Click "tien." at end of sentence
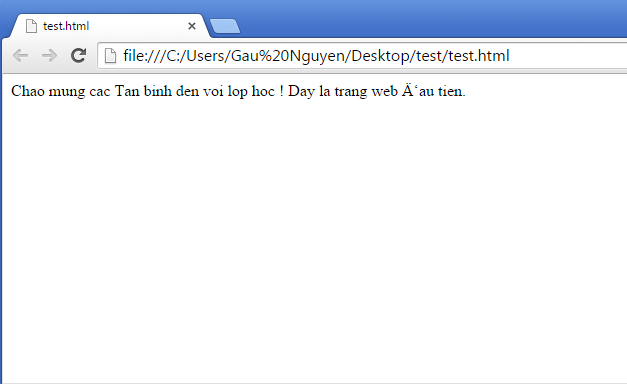627x384 pixels. [452, 91]
